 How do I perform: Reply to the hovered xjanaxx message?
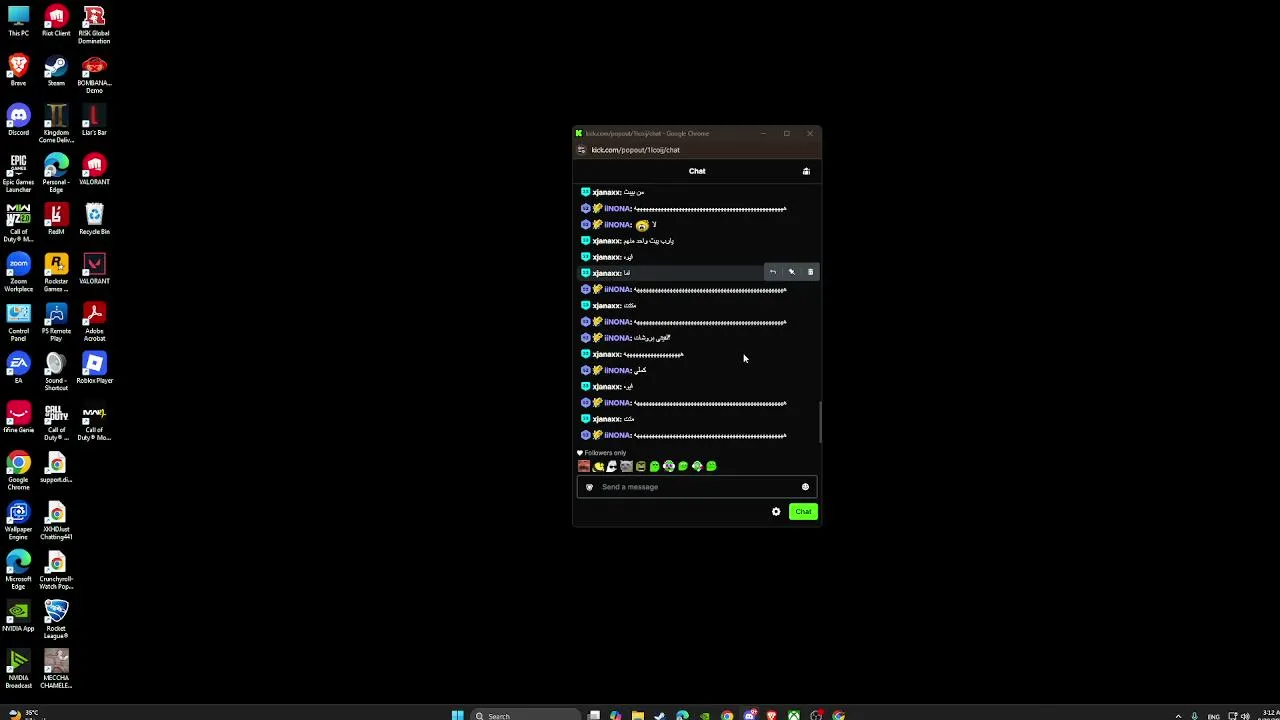pos(772,272)
